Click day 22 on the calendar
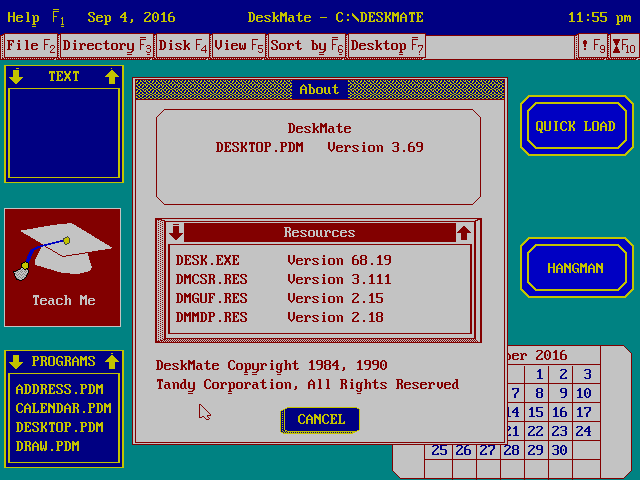 tap(536, 431)
